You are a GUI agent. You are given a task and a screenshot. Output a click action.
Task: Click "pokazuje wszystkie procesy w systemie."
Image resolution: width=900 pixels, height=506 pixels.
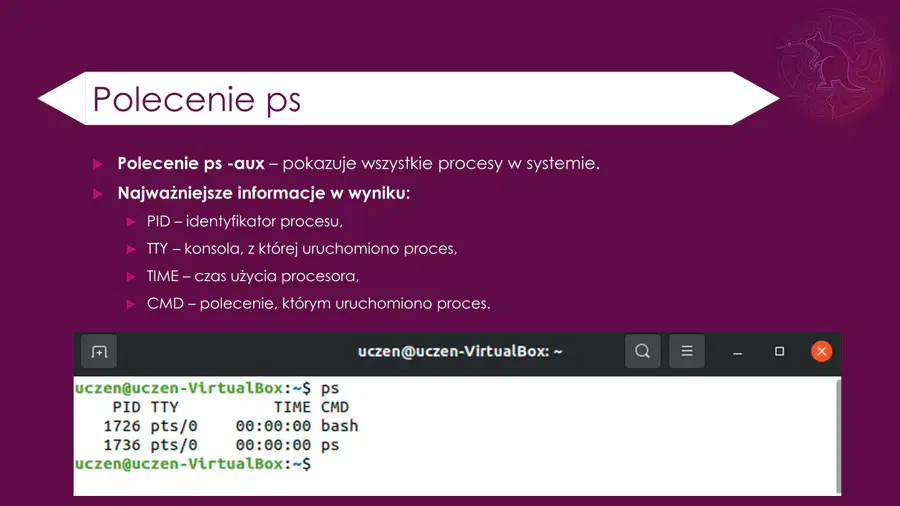441,164
